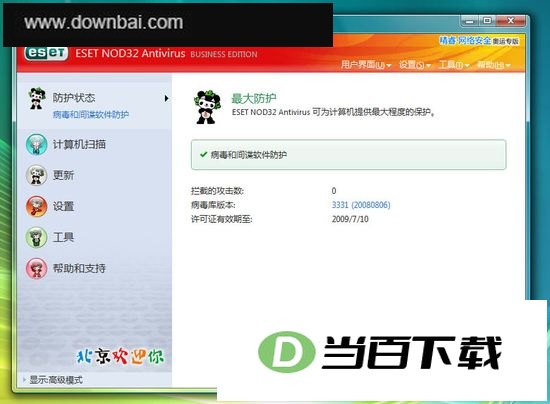The width and height of the screenshot is (550, 404).
Task: Click the virus database version 3331 (20080806) link
Action: tap(361, 205)
